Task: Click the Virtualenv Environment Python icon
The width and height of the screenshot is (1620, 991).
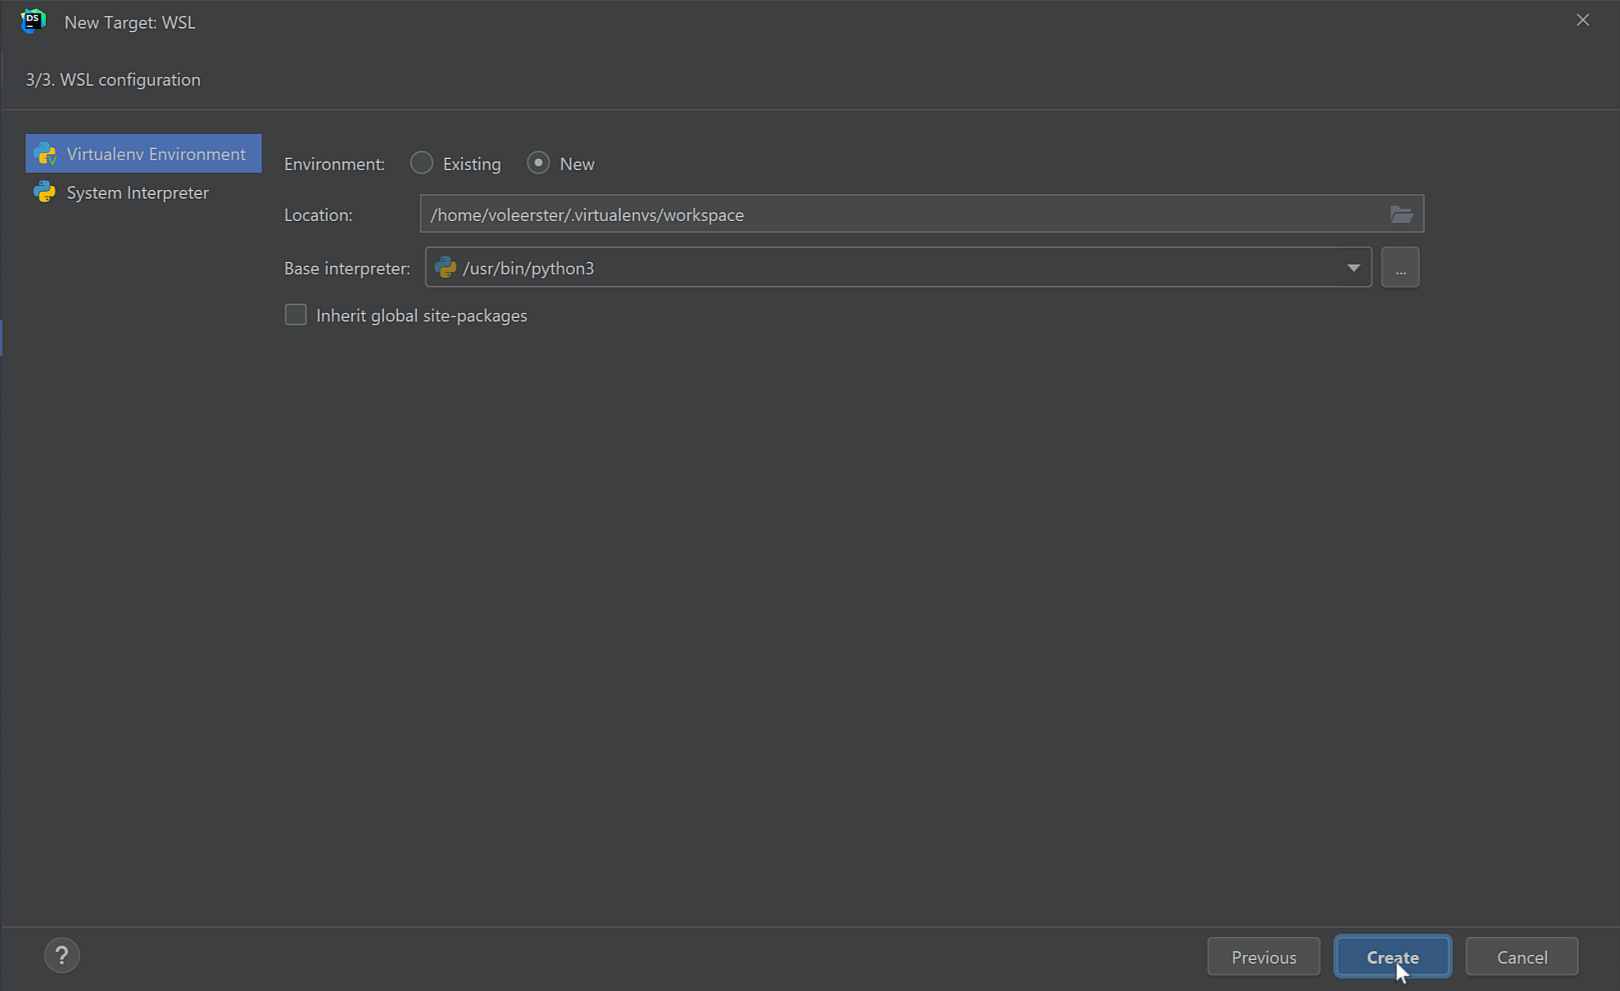Action: point(45,154)
